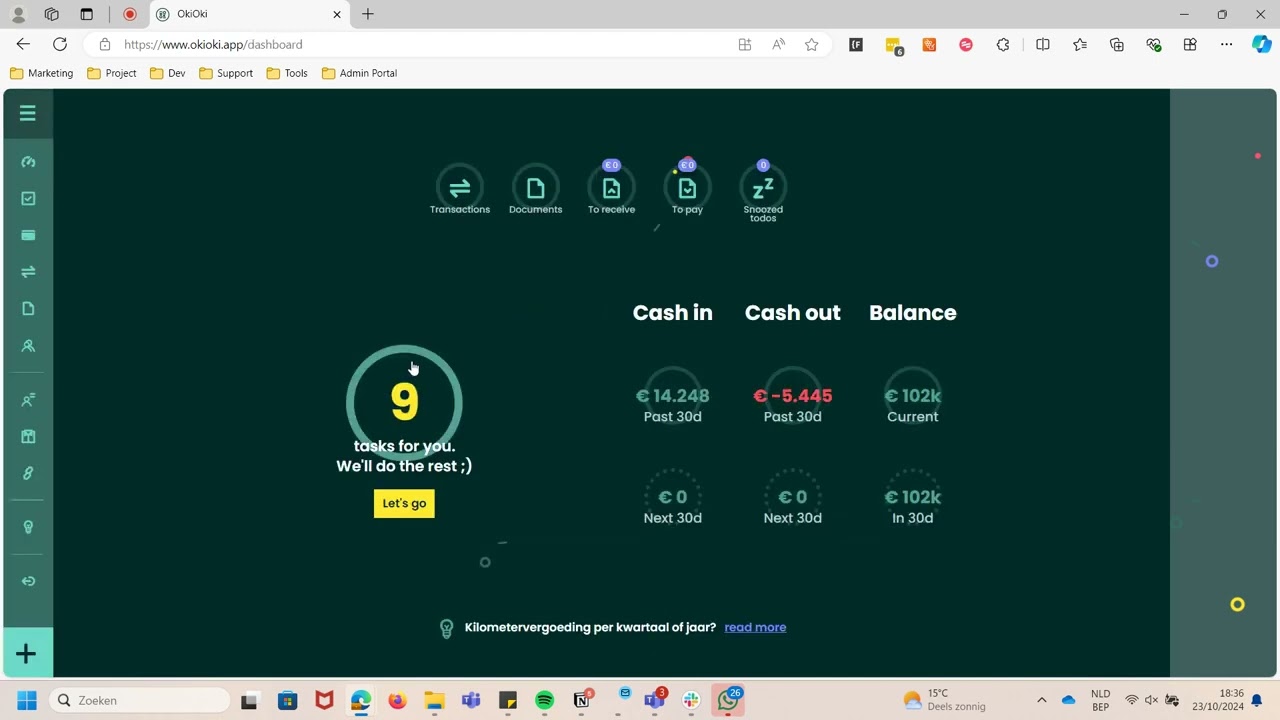
Task: Open the Marketing bookmarks folder
Action: tap(41, 73)
